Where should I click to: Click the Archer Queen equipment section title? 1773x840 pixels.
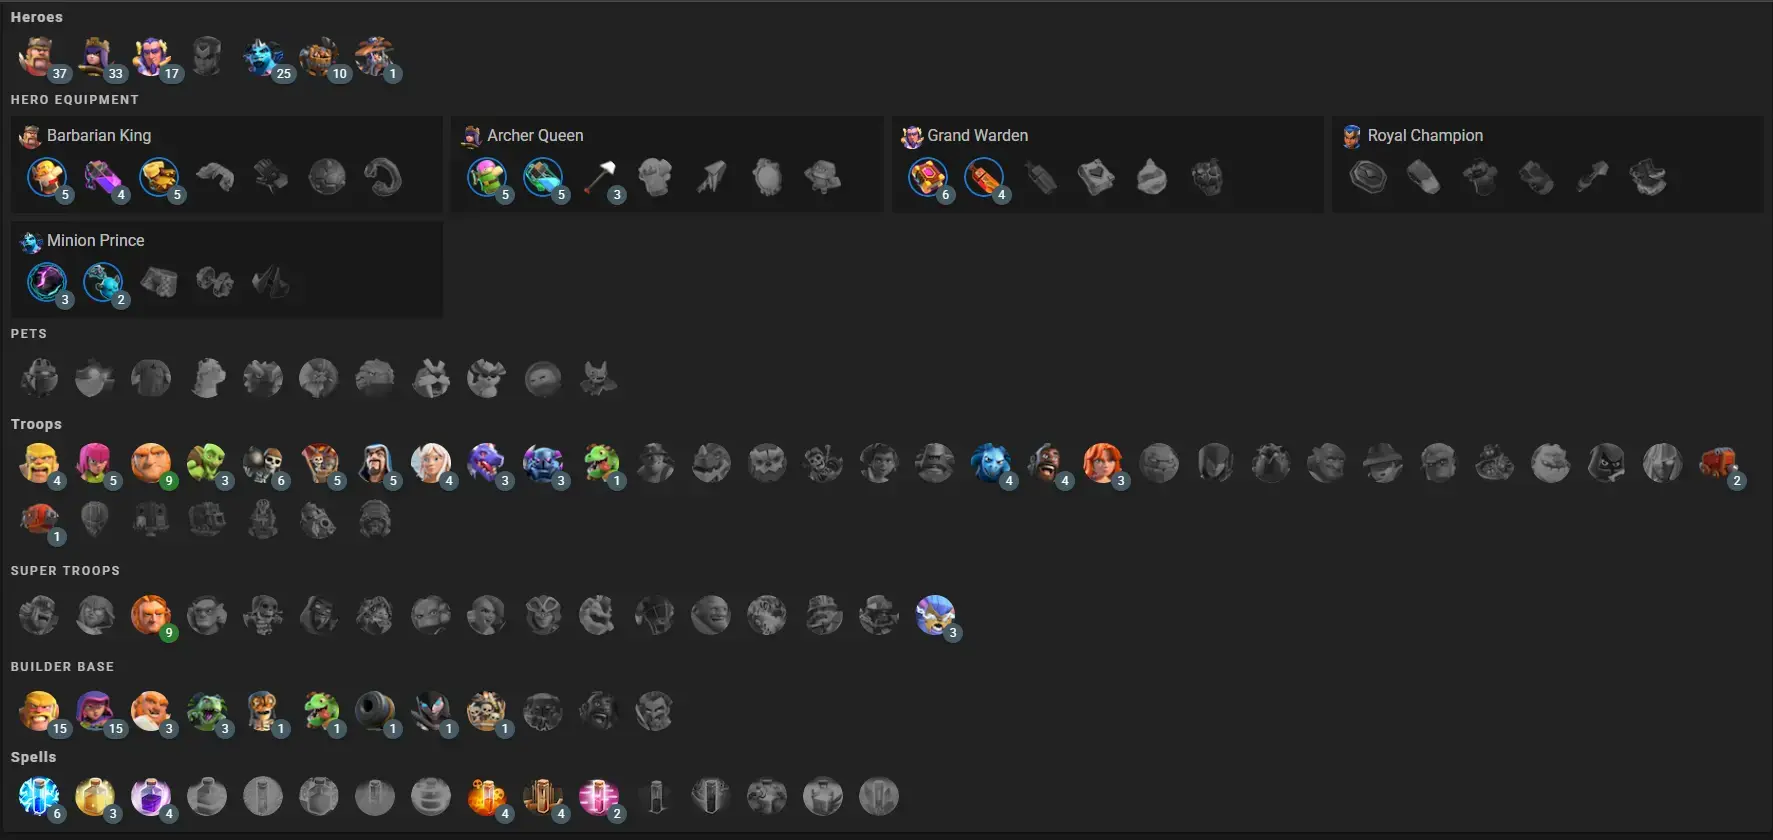(535, 135)
